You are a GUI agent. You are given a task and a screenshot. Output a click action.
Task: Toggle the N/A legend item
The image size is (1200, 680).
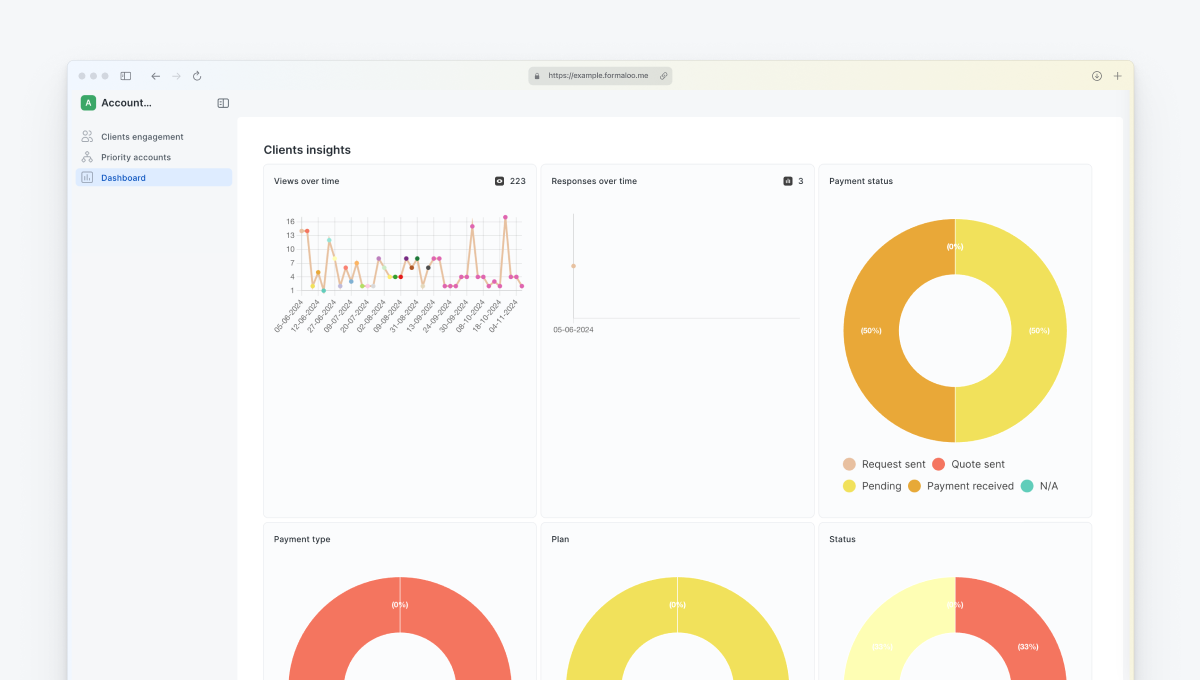click(1039, 486)
